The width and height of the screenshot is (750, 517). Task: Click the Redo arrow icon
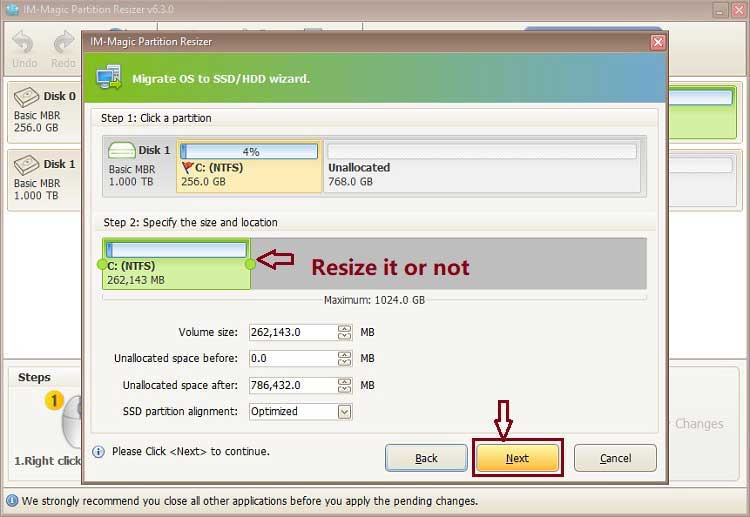(x=63, y=42)
